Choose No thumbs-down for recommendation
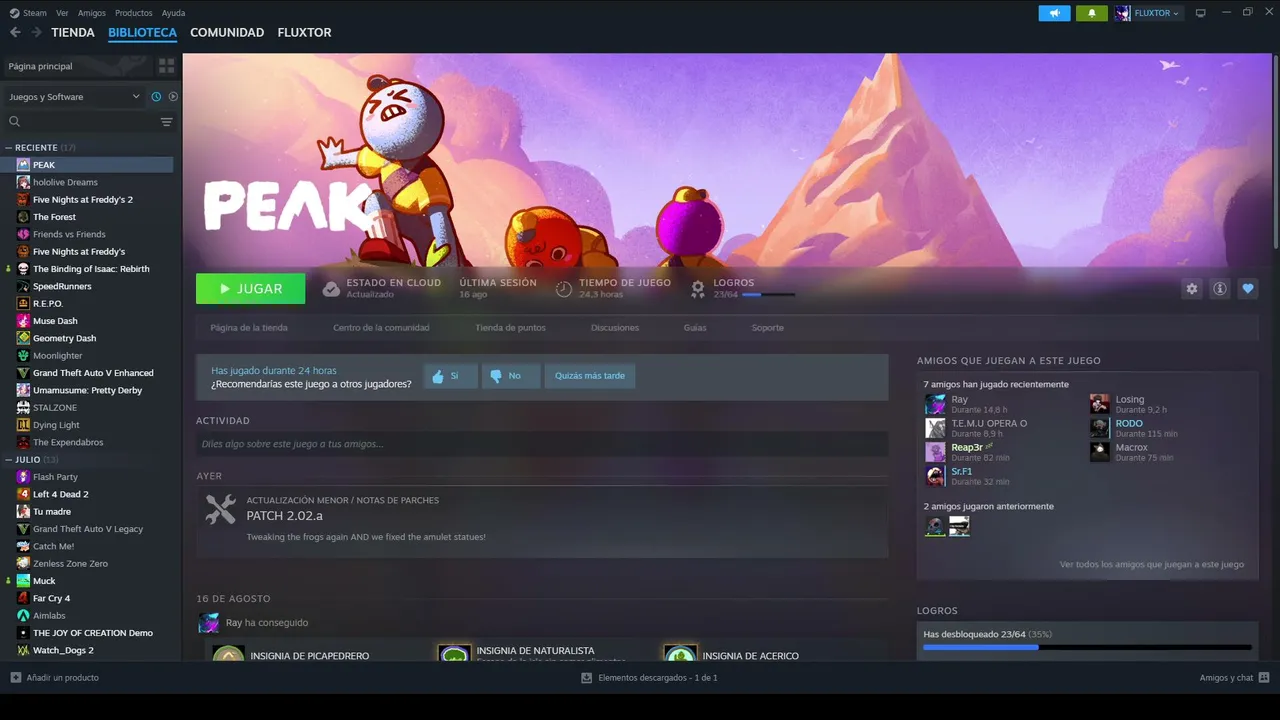The height and width of the screenshot is (720, 1280). click(511, 376)
